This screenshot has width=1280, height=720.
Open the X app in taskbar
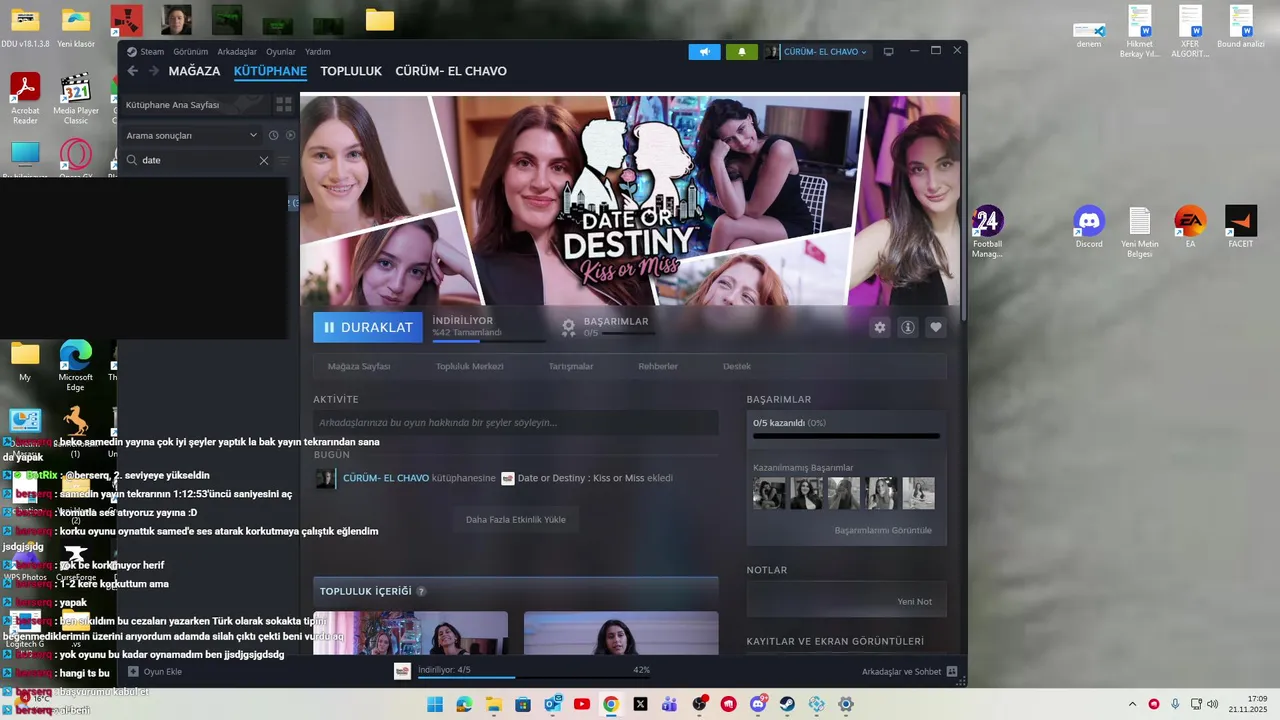(x=641, y=704)
